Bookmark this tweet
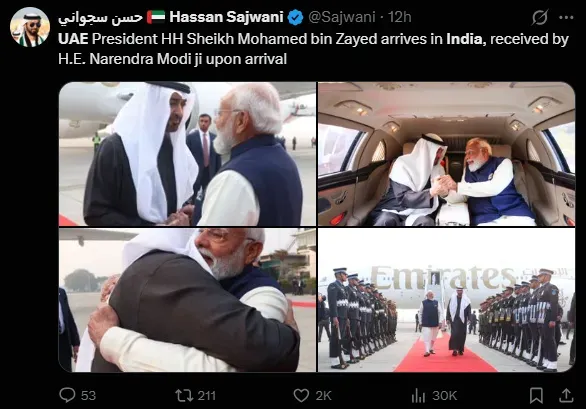 [536, 395]
